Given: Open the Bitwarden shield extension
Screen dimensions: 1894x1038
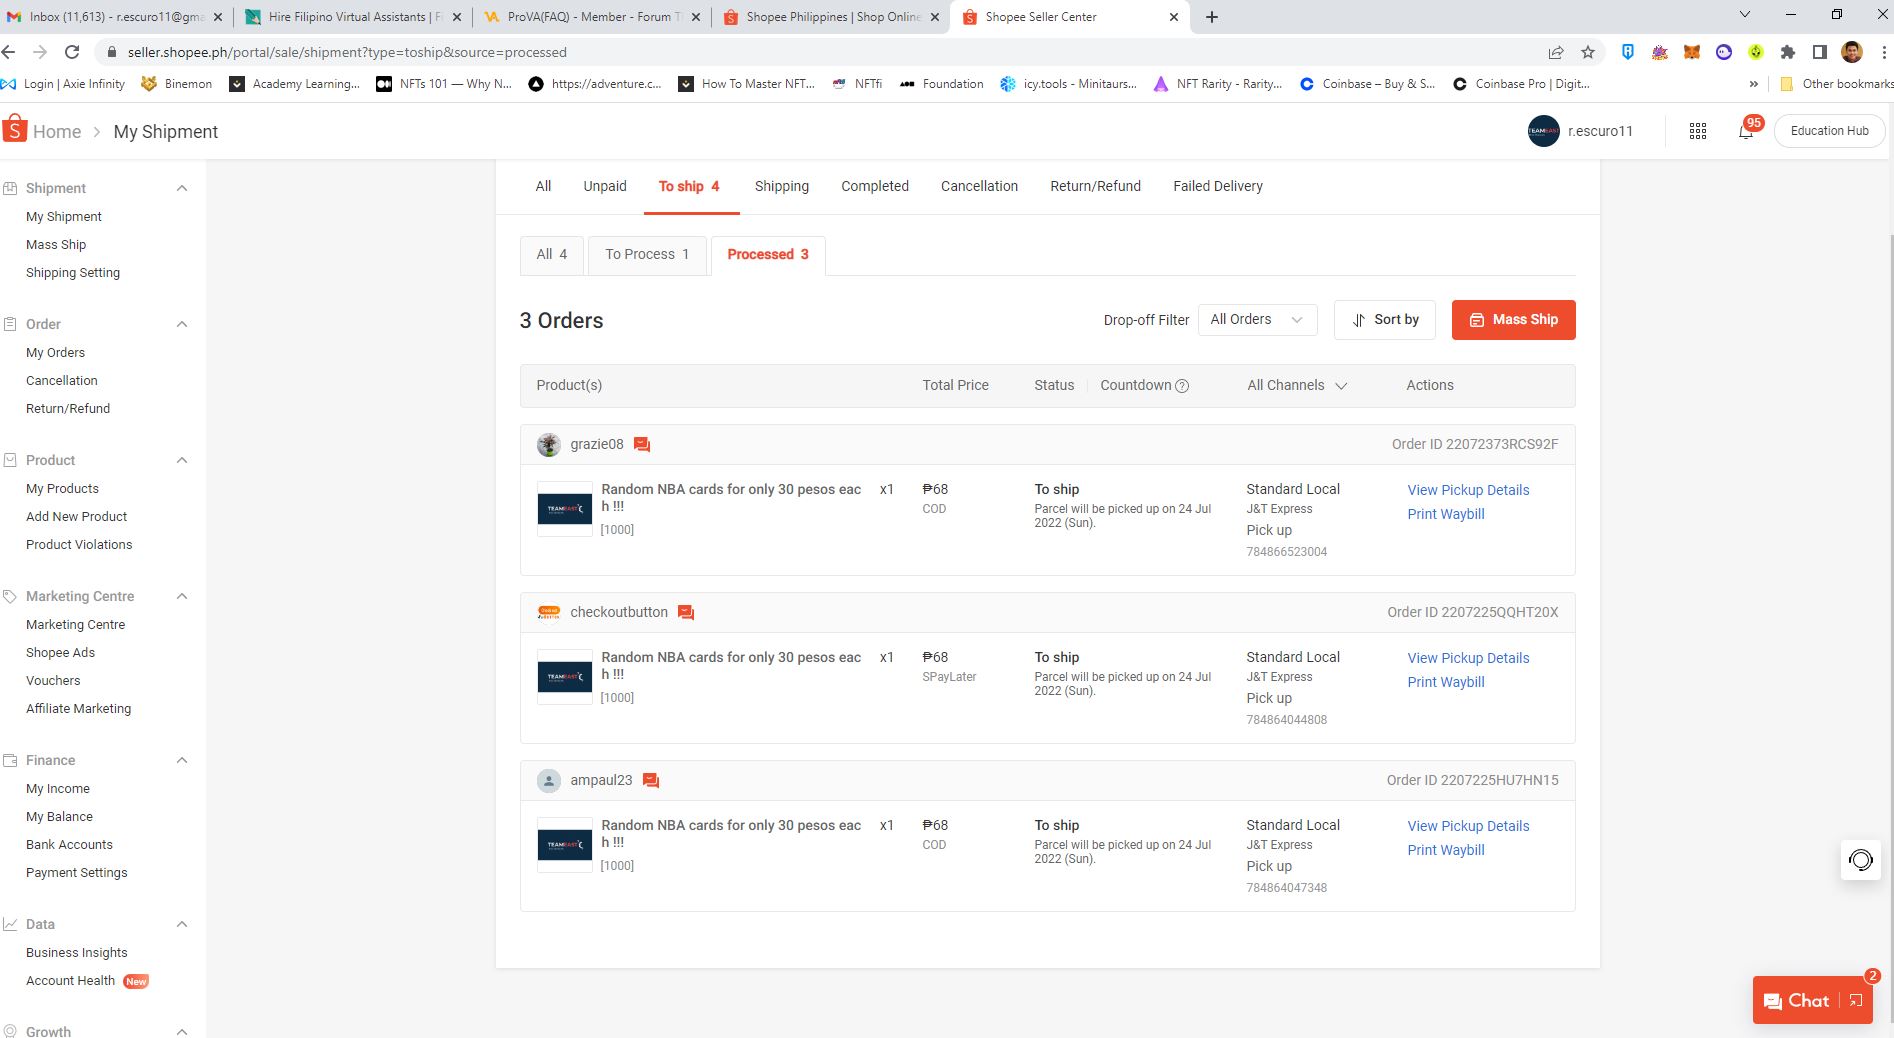Looking at the screenshot, I should [1628, 52].
